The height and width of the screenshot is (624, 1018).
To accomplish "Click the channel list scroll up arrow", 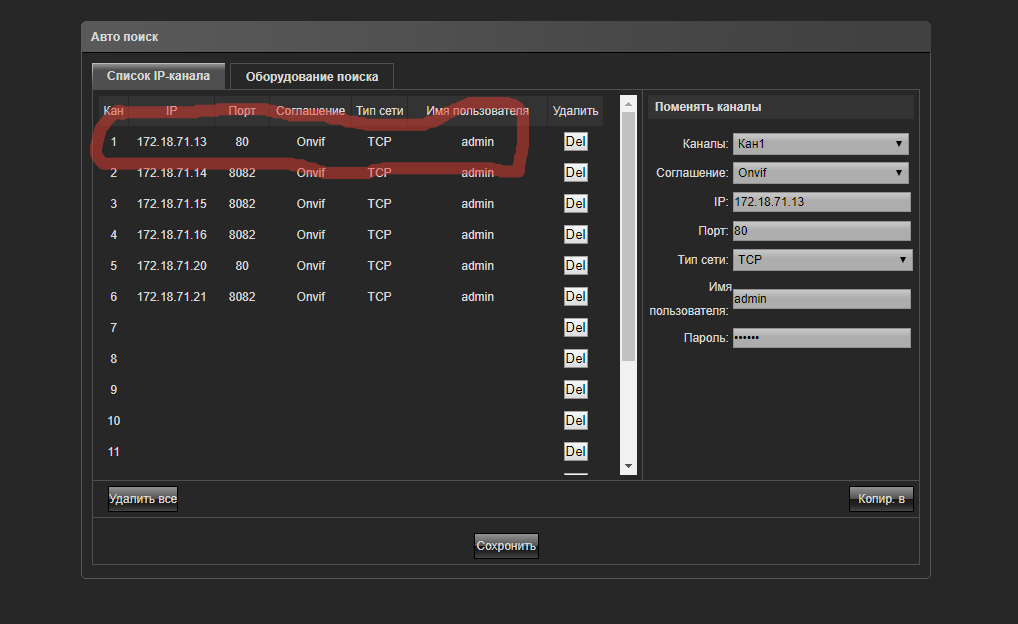I will pyautogui.click(x=628, y=103).
